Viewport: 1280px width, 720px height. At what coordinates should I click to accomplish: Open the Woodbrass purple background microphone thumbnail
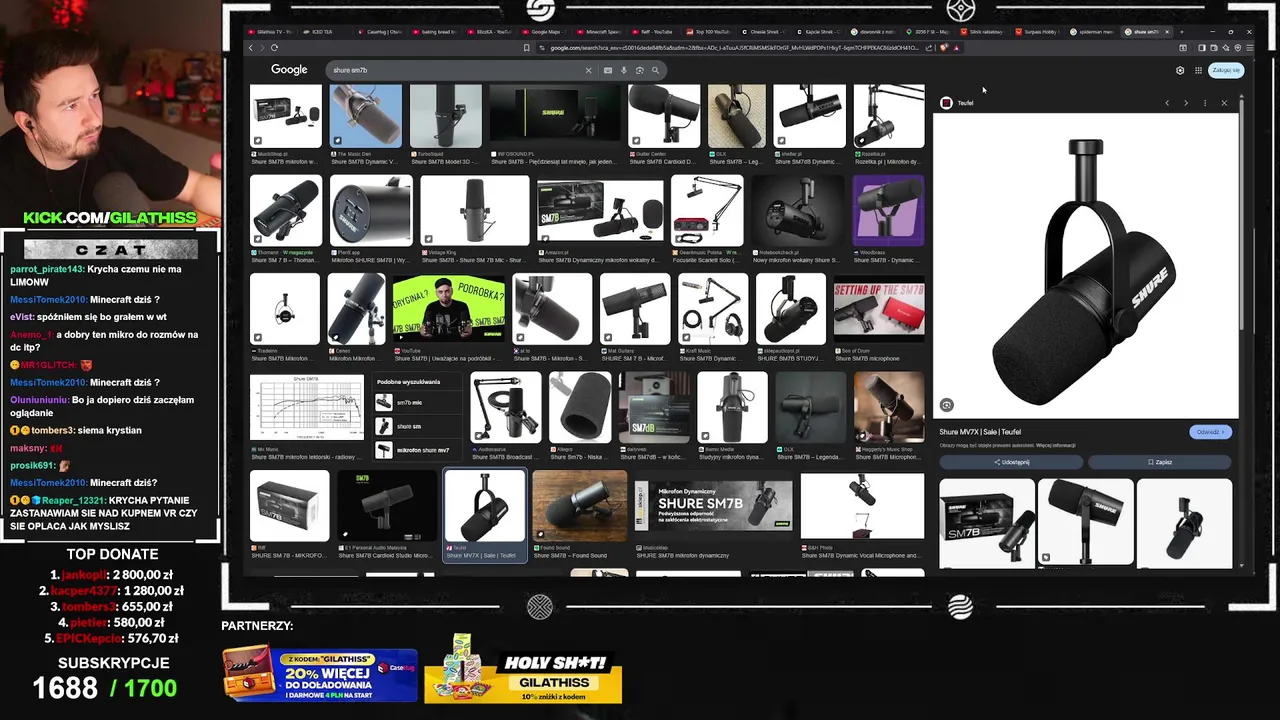click(888, 210)
